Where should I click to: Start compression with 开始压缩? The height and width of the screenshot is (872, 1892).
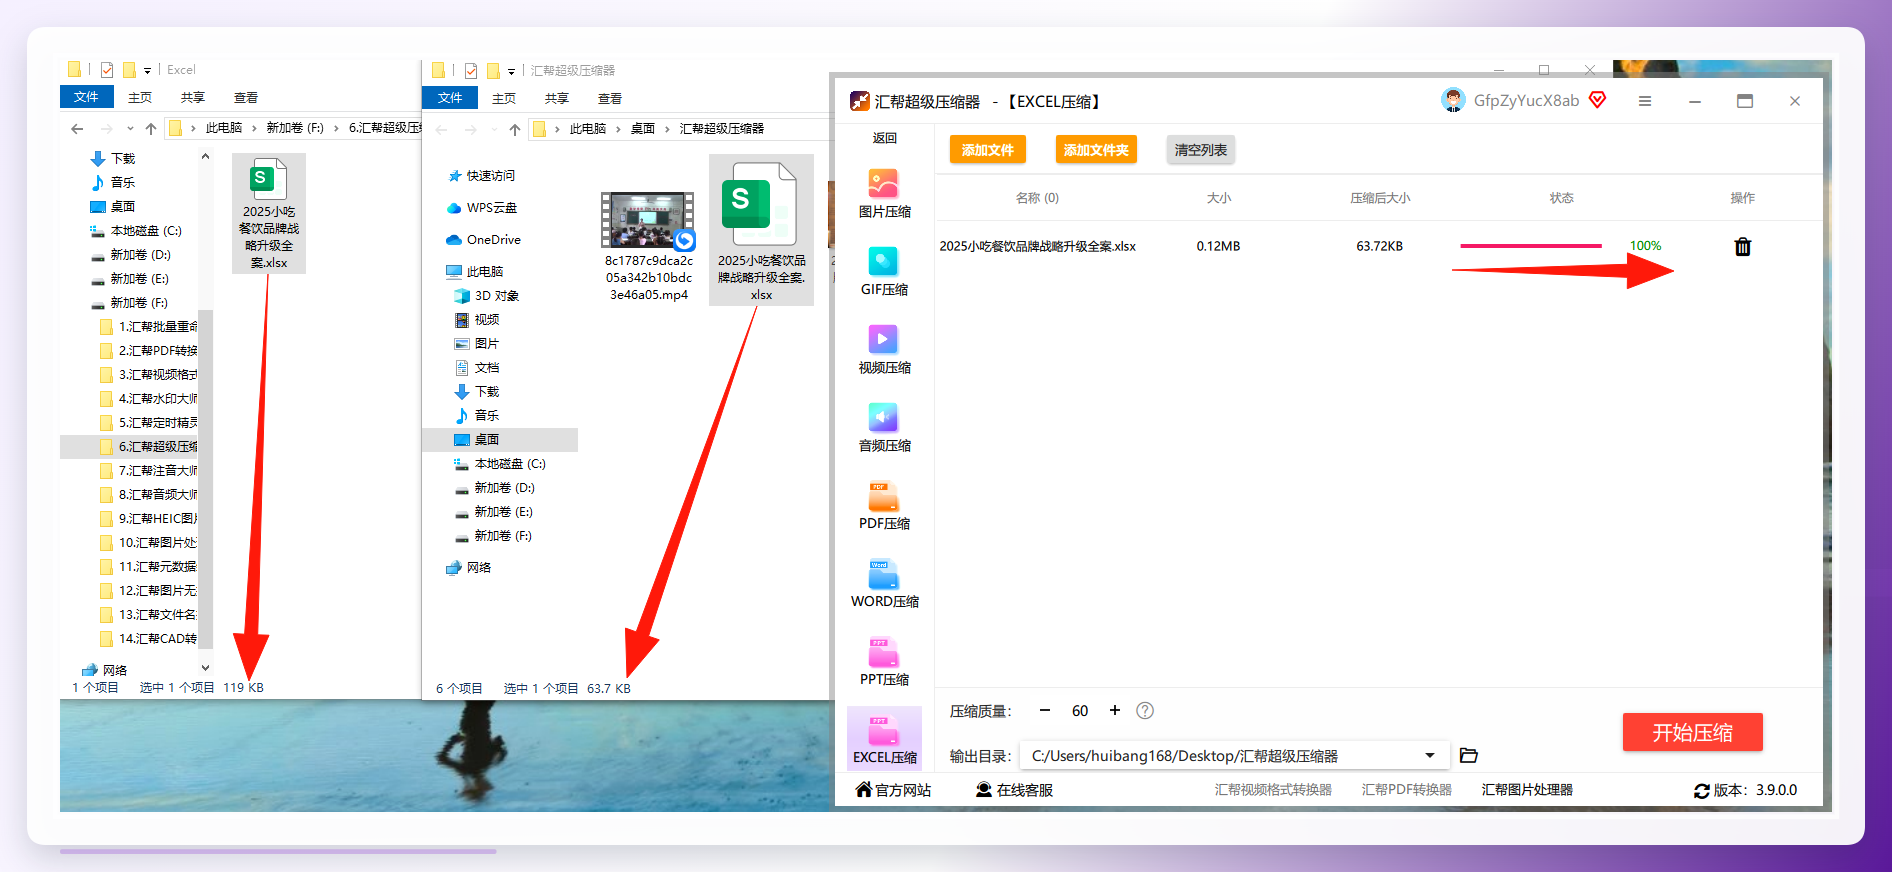point(1692,733)
